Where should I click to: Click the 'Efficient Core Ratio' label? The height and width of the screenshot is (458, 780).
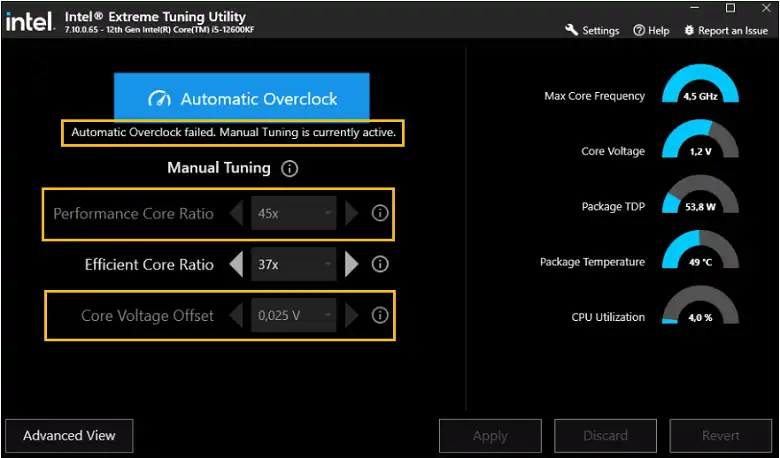[149, 264]
